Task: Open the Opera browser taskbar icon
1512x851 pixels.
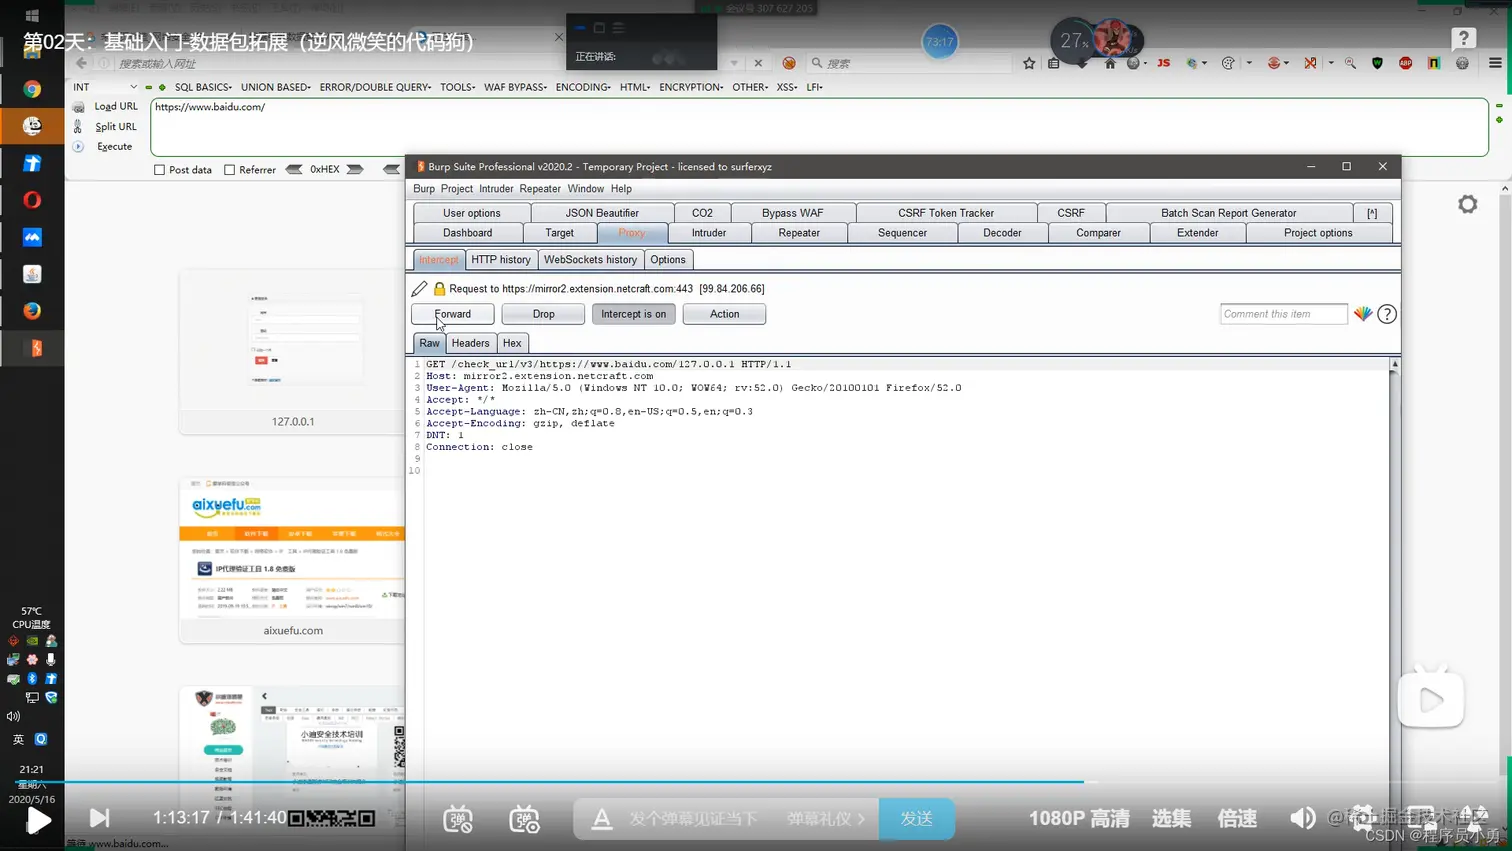Action: point(32,200)
